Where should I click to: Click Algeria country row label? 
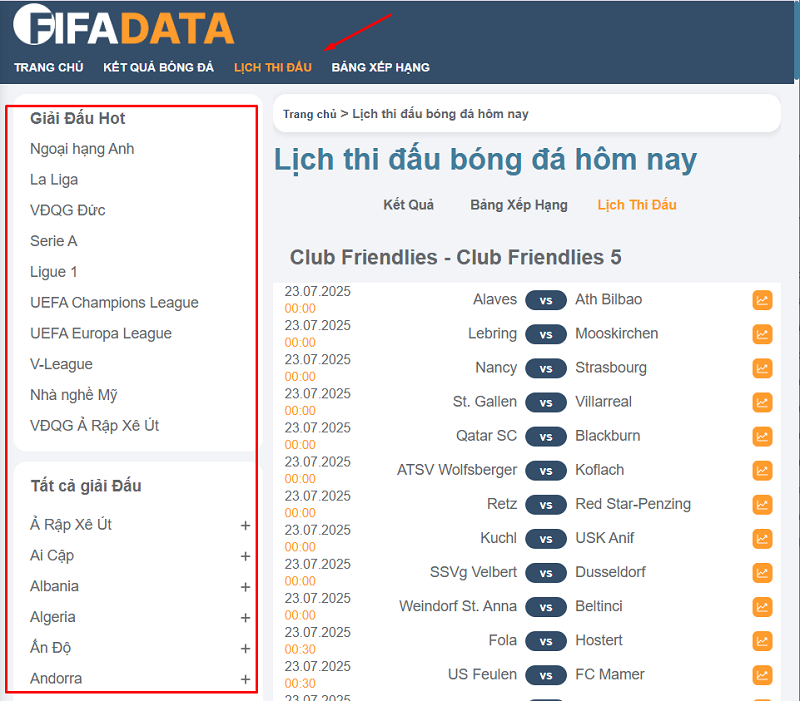point(53,617)
